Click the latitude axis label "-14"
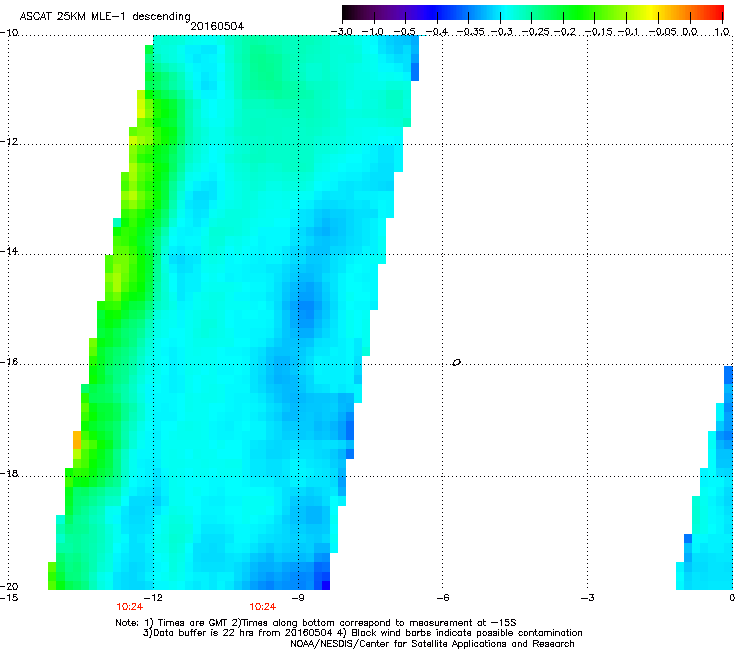The image size is (740, 650). (9, 251)
